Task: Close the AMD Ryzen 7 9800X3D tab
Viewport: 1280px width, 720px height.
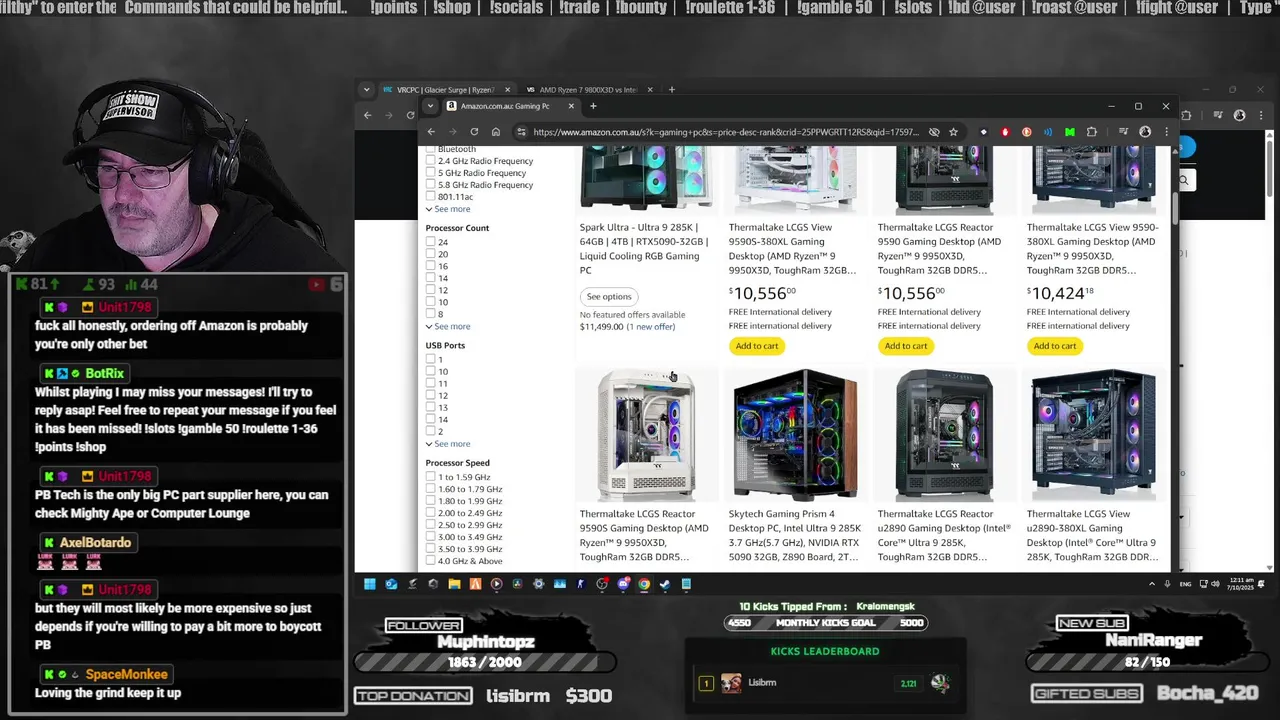Action: click(650, 90)
